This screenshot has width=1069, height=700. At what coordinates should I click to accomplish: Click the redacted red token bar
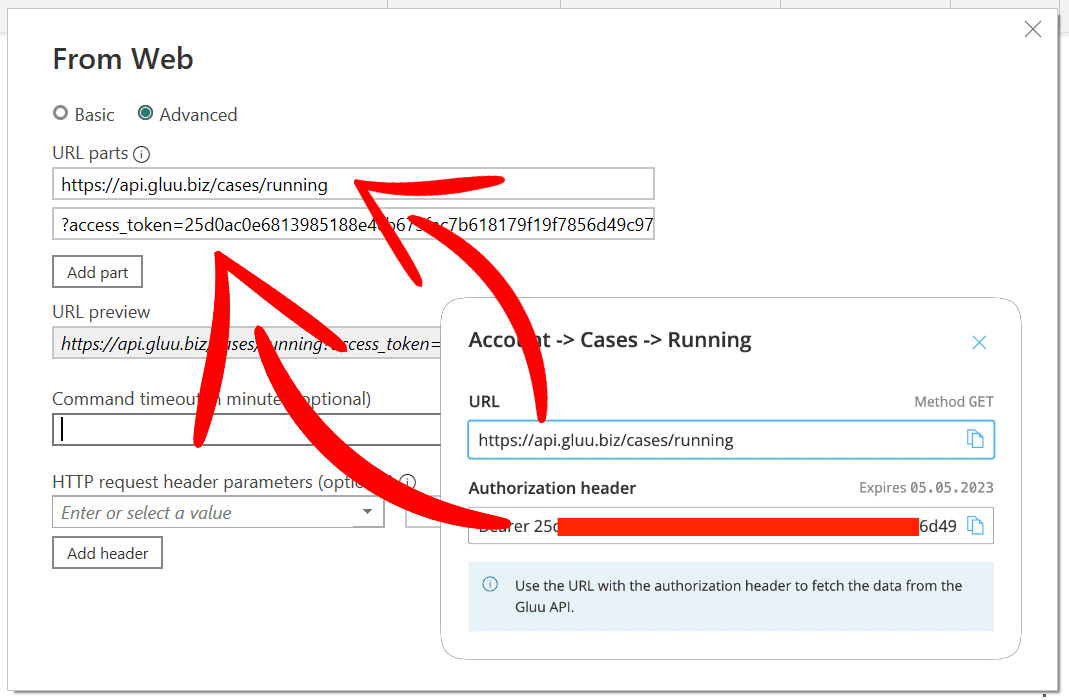pyautogui.click(x=737, y=524)
